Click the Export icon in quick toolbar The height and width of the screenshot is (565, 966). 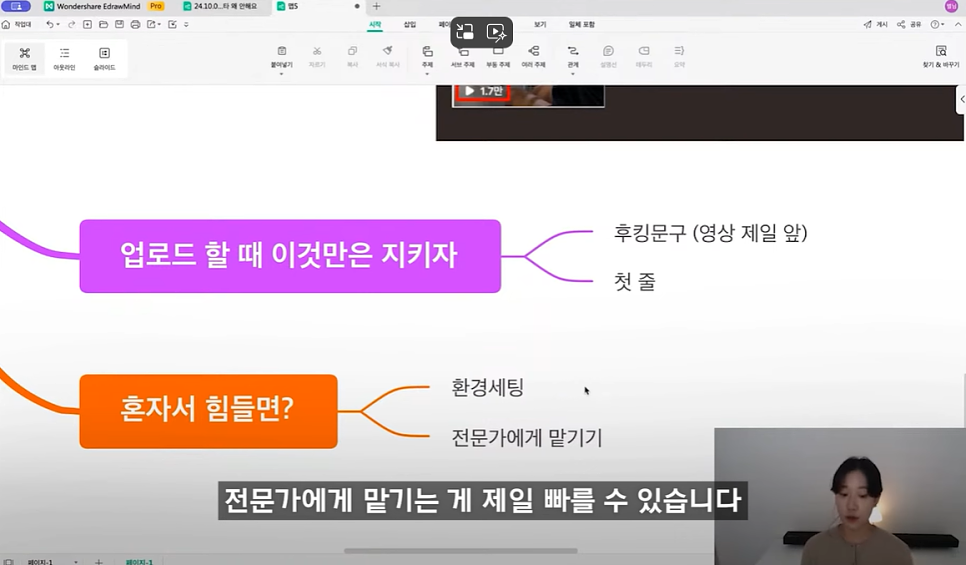pos(151,24)
